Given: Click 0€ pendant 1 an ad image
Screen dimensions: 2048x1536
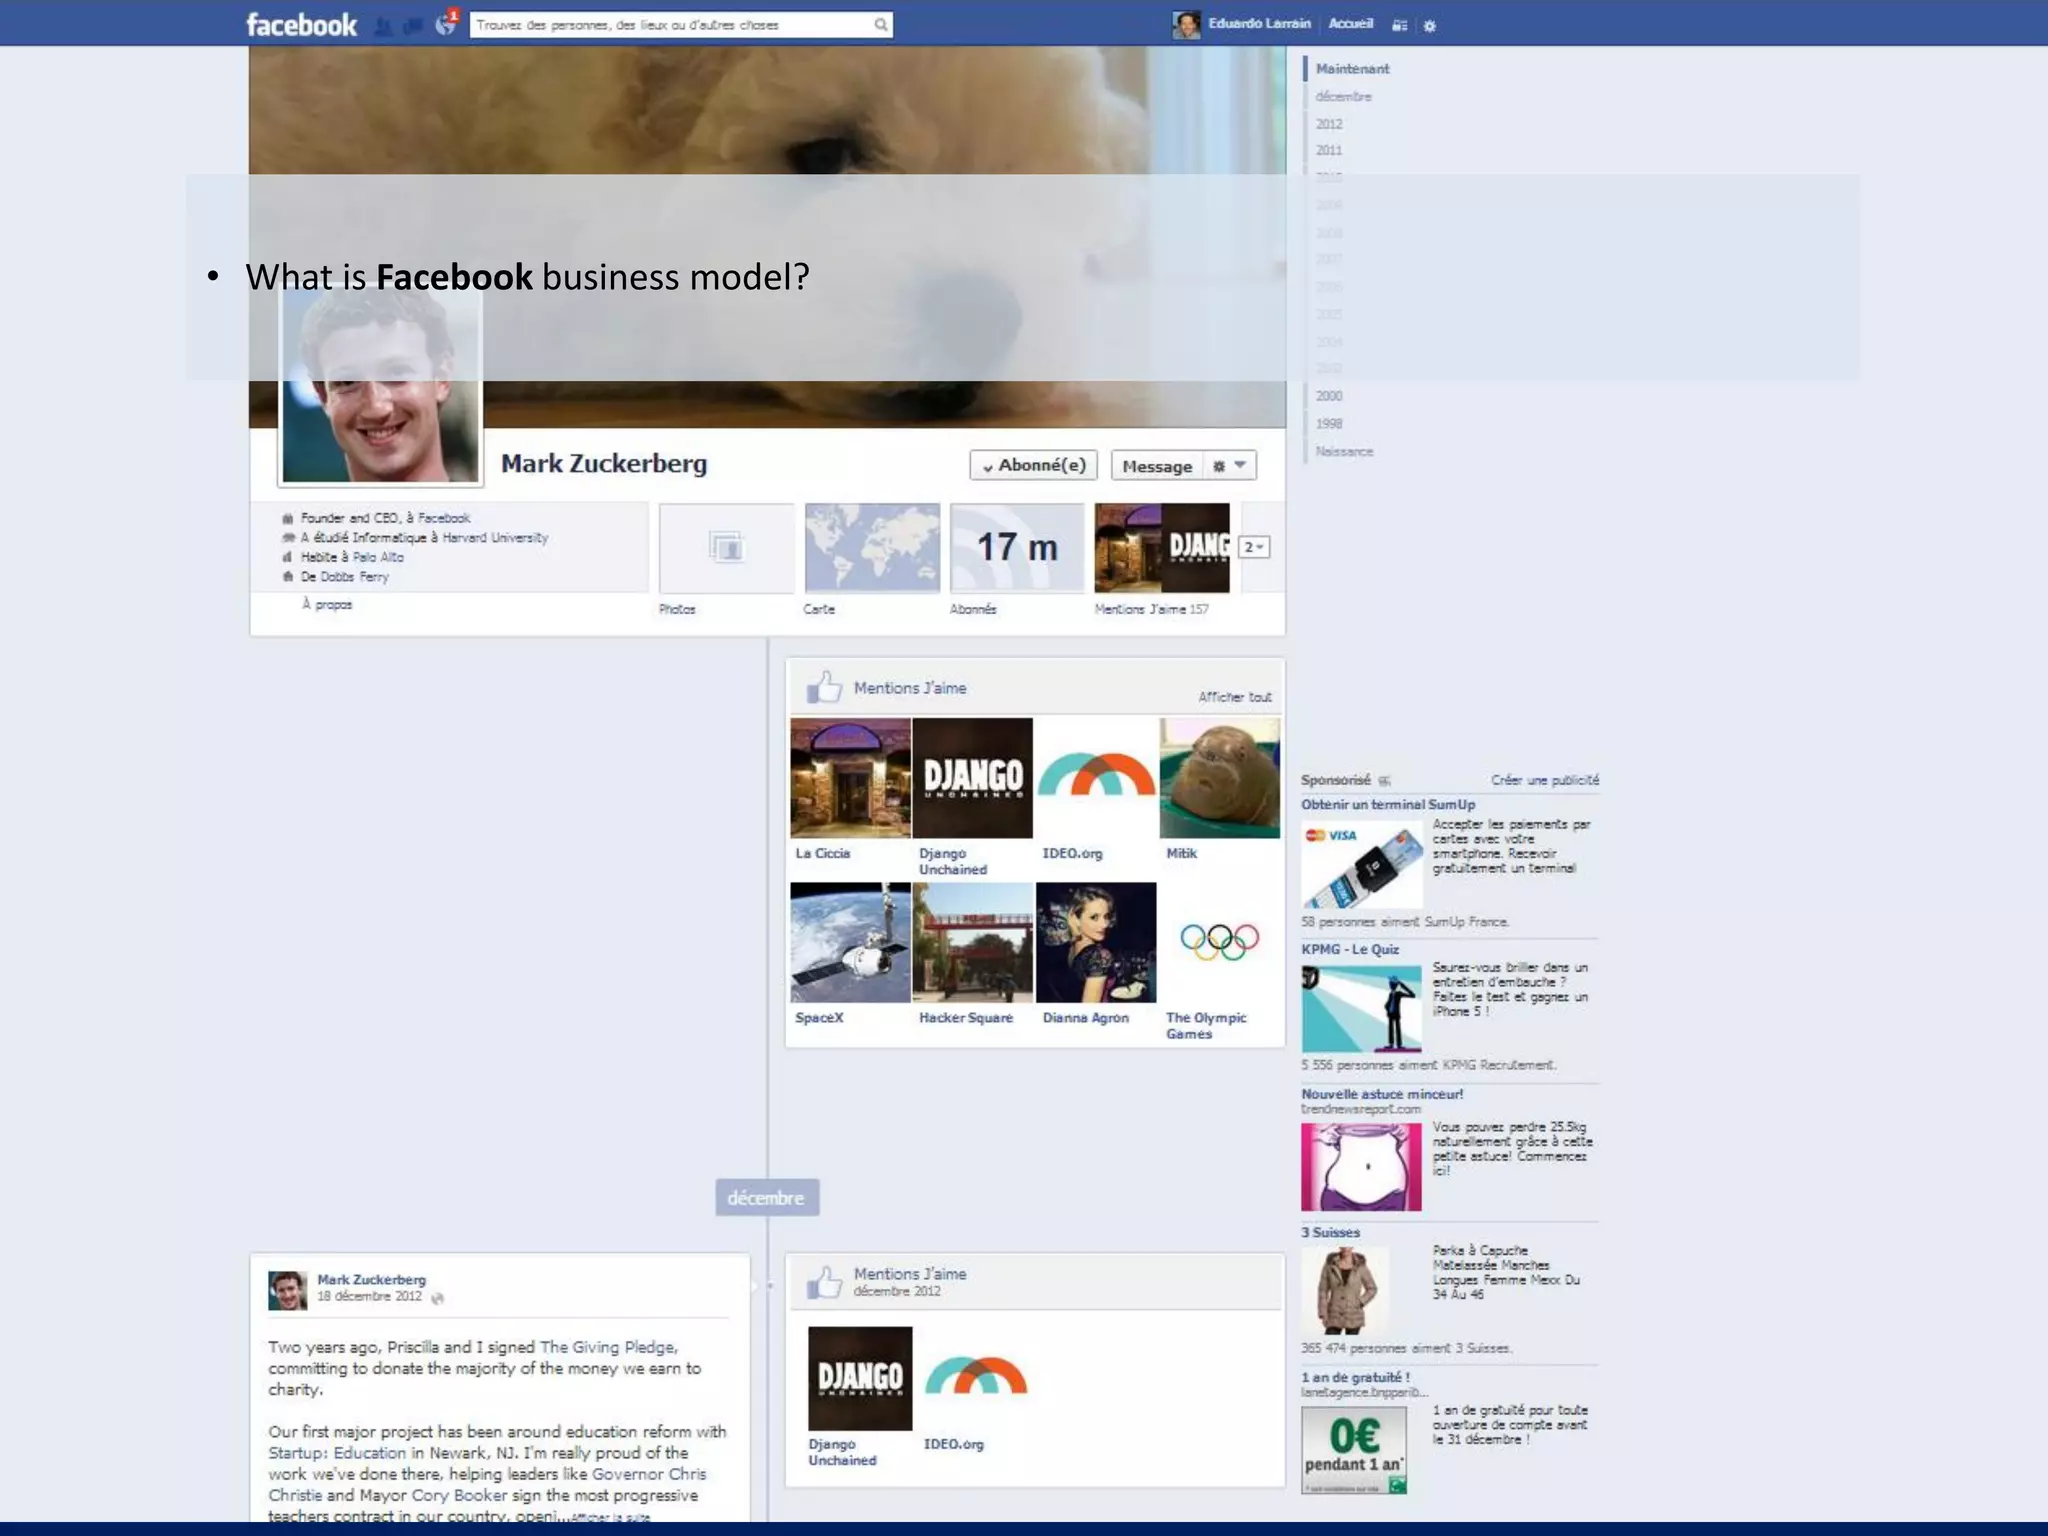Looking at the screenshot, I should tap(1355, 1450).
